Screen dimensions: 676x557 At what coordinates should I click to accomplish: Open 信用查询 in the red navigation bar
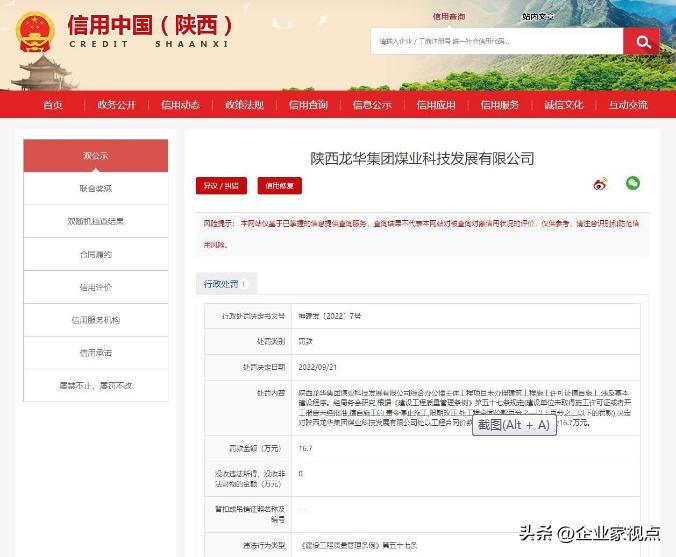click(x=308, y=105)
